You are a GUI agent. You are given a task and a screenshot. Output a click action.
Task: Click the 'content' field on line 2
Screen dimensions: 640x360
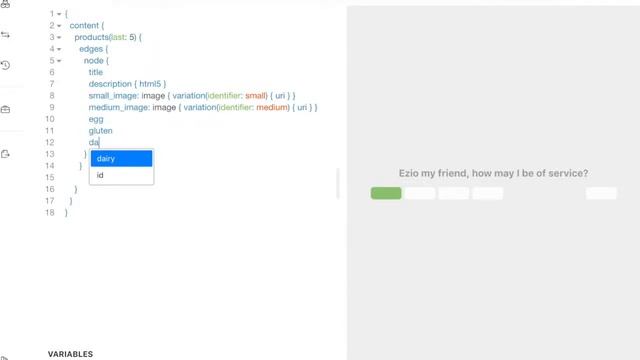tap(84, 25)
